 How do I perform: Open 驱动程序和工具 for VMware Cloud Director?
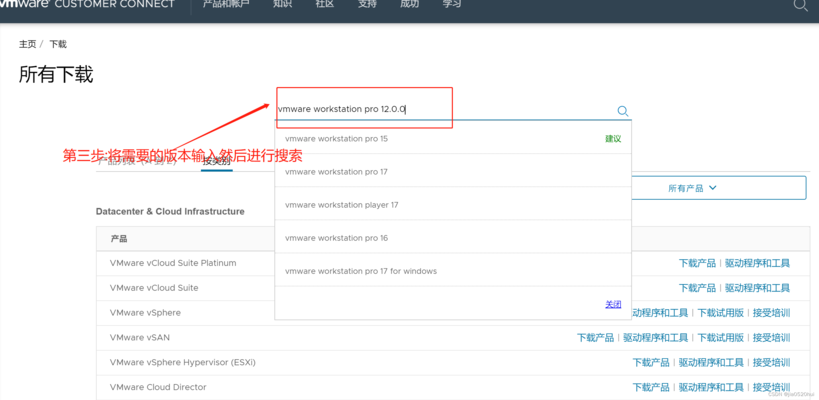pos(711,387)
